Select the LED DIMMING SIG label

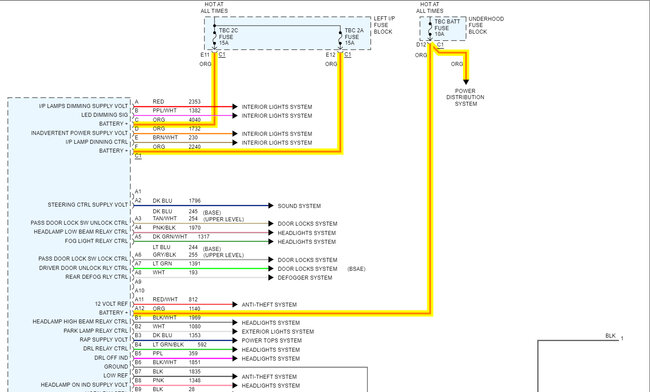104,115
